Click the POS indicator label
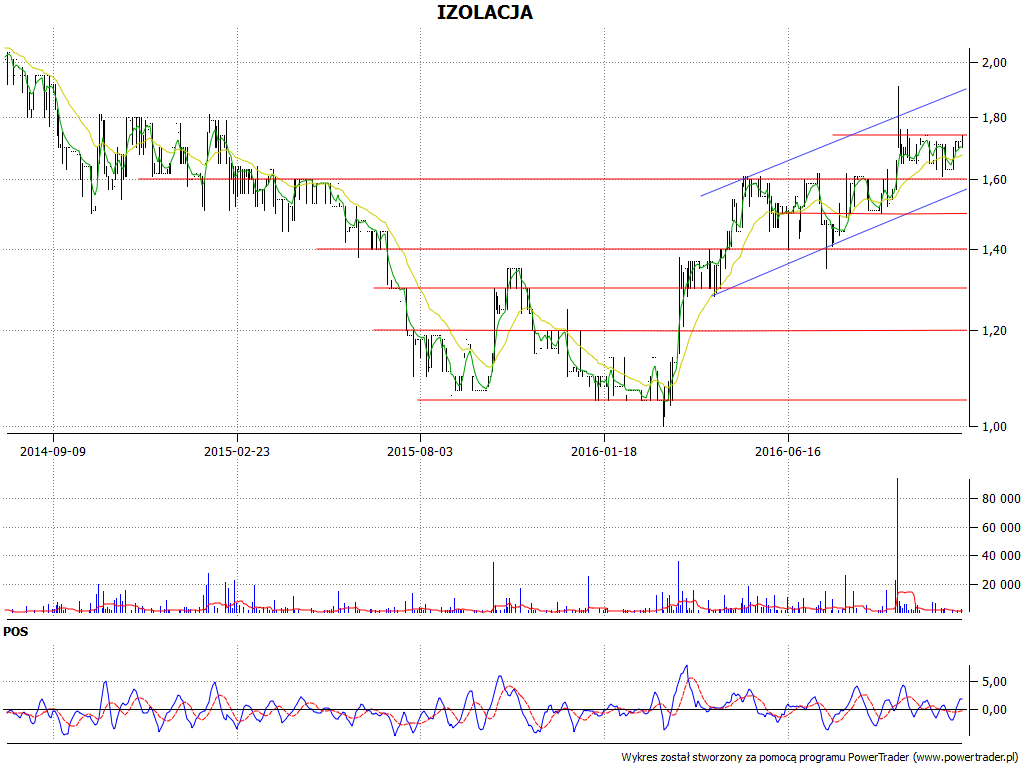The image size is (1024, 768). click(16, 632)
